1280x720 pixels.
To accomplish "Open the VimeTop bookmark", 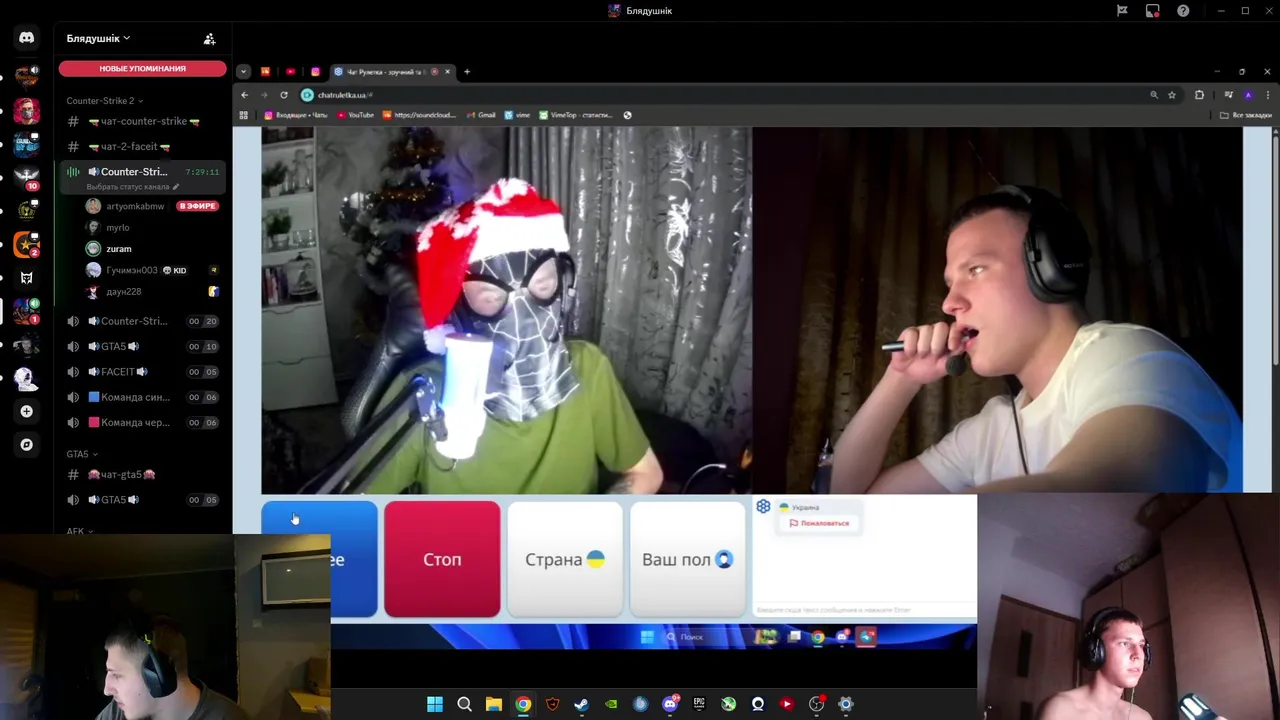I will pyautogui.click(x=575, y=115).
